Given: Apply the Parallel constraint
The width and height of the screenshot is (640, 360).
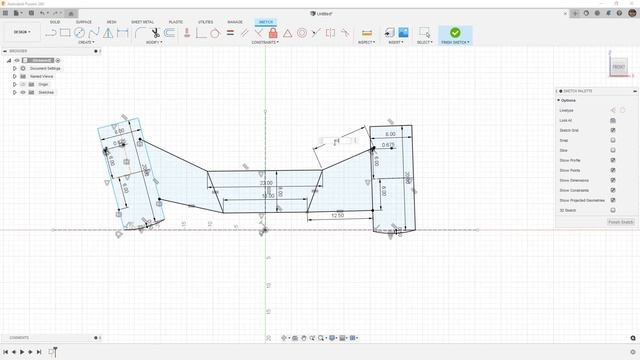Looking at the screenshot, I should tap(244, 33).
